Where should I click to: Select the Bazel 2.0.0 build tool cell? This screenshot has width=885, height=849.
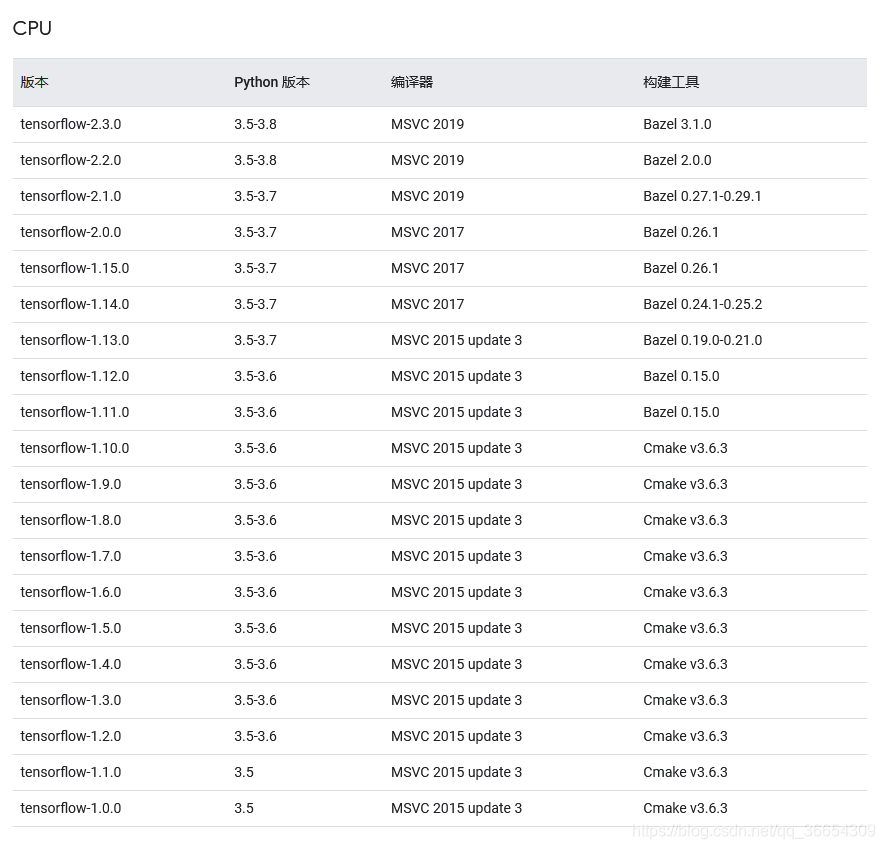[x=677, y=160]
